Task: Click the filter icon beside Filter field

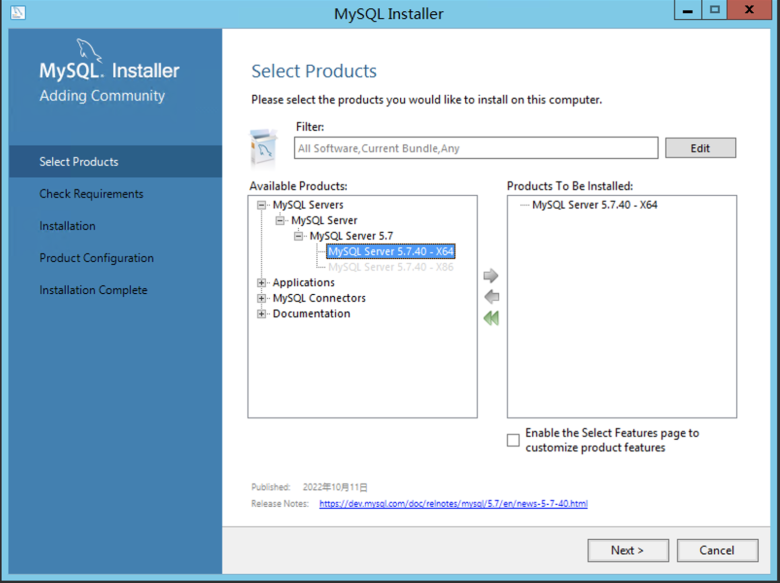Action: (264, 147)
